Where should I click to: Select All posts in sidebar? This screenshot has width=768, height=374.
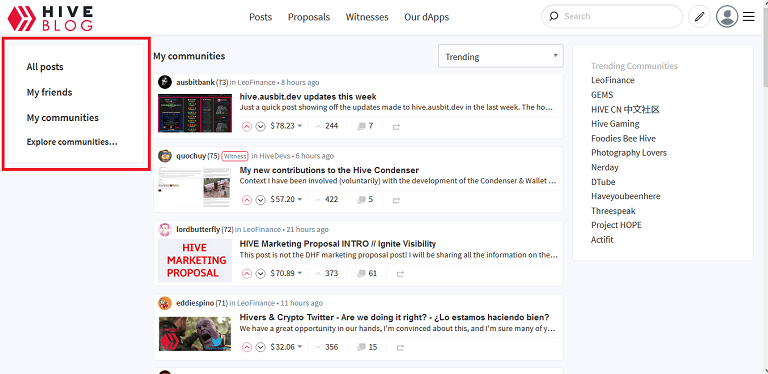(45, 67)
